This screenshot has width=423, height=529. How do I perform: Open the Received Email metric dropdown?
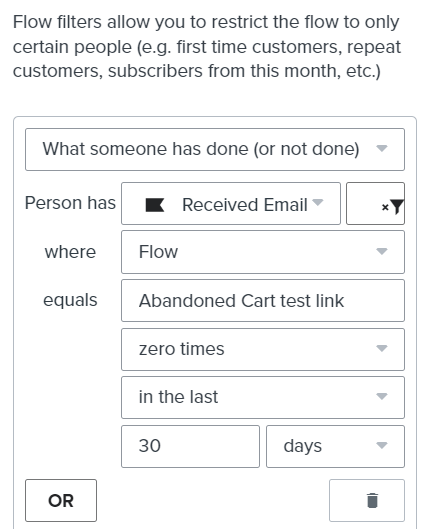click(231, 203)
